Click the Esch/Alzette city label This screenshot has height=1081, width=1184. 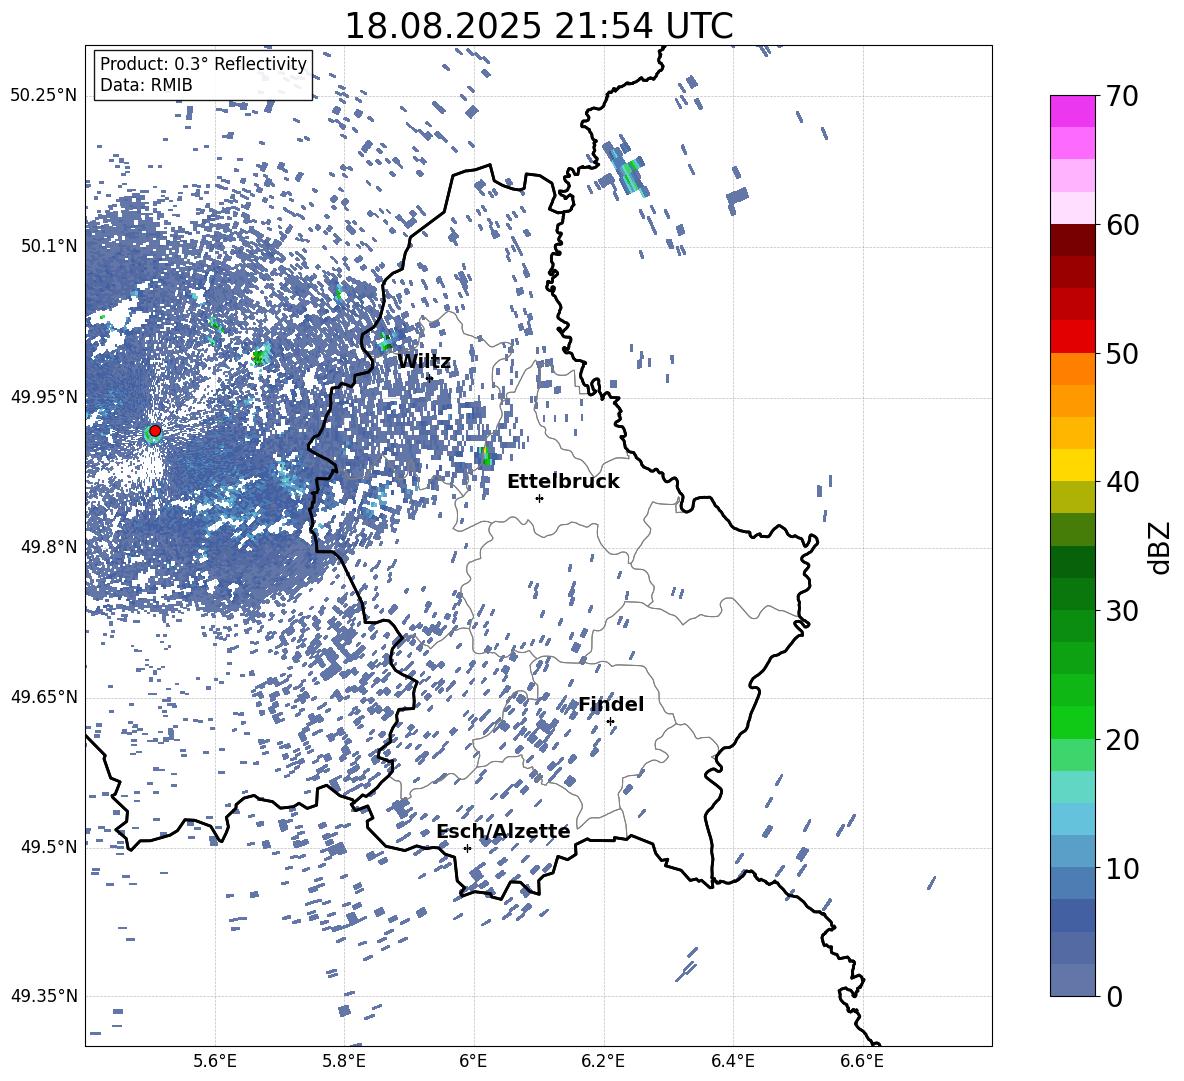pos(503,832)
